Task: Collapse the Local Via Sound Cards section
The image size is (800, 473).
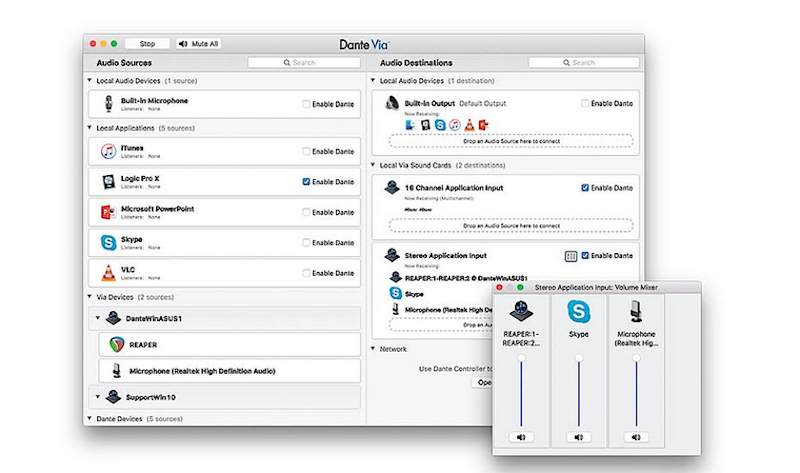Action: 373,165
